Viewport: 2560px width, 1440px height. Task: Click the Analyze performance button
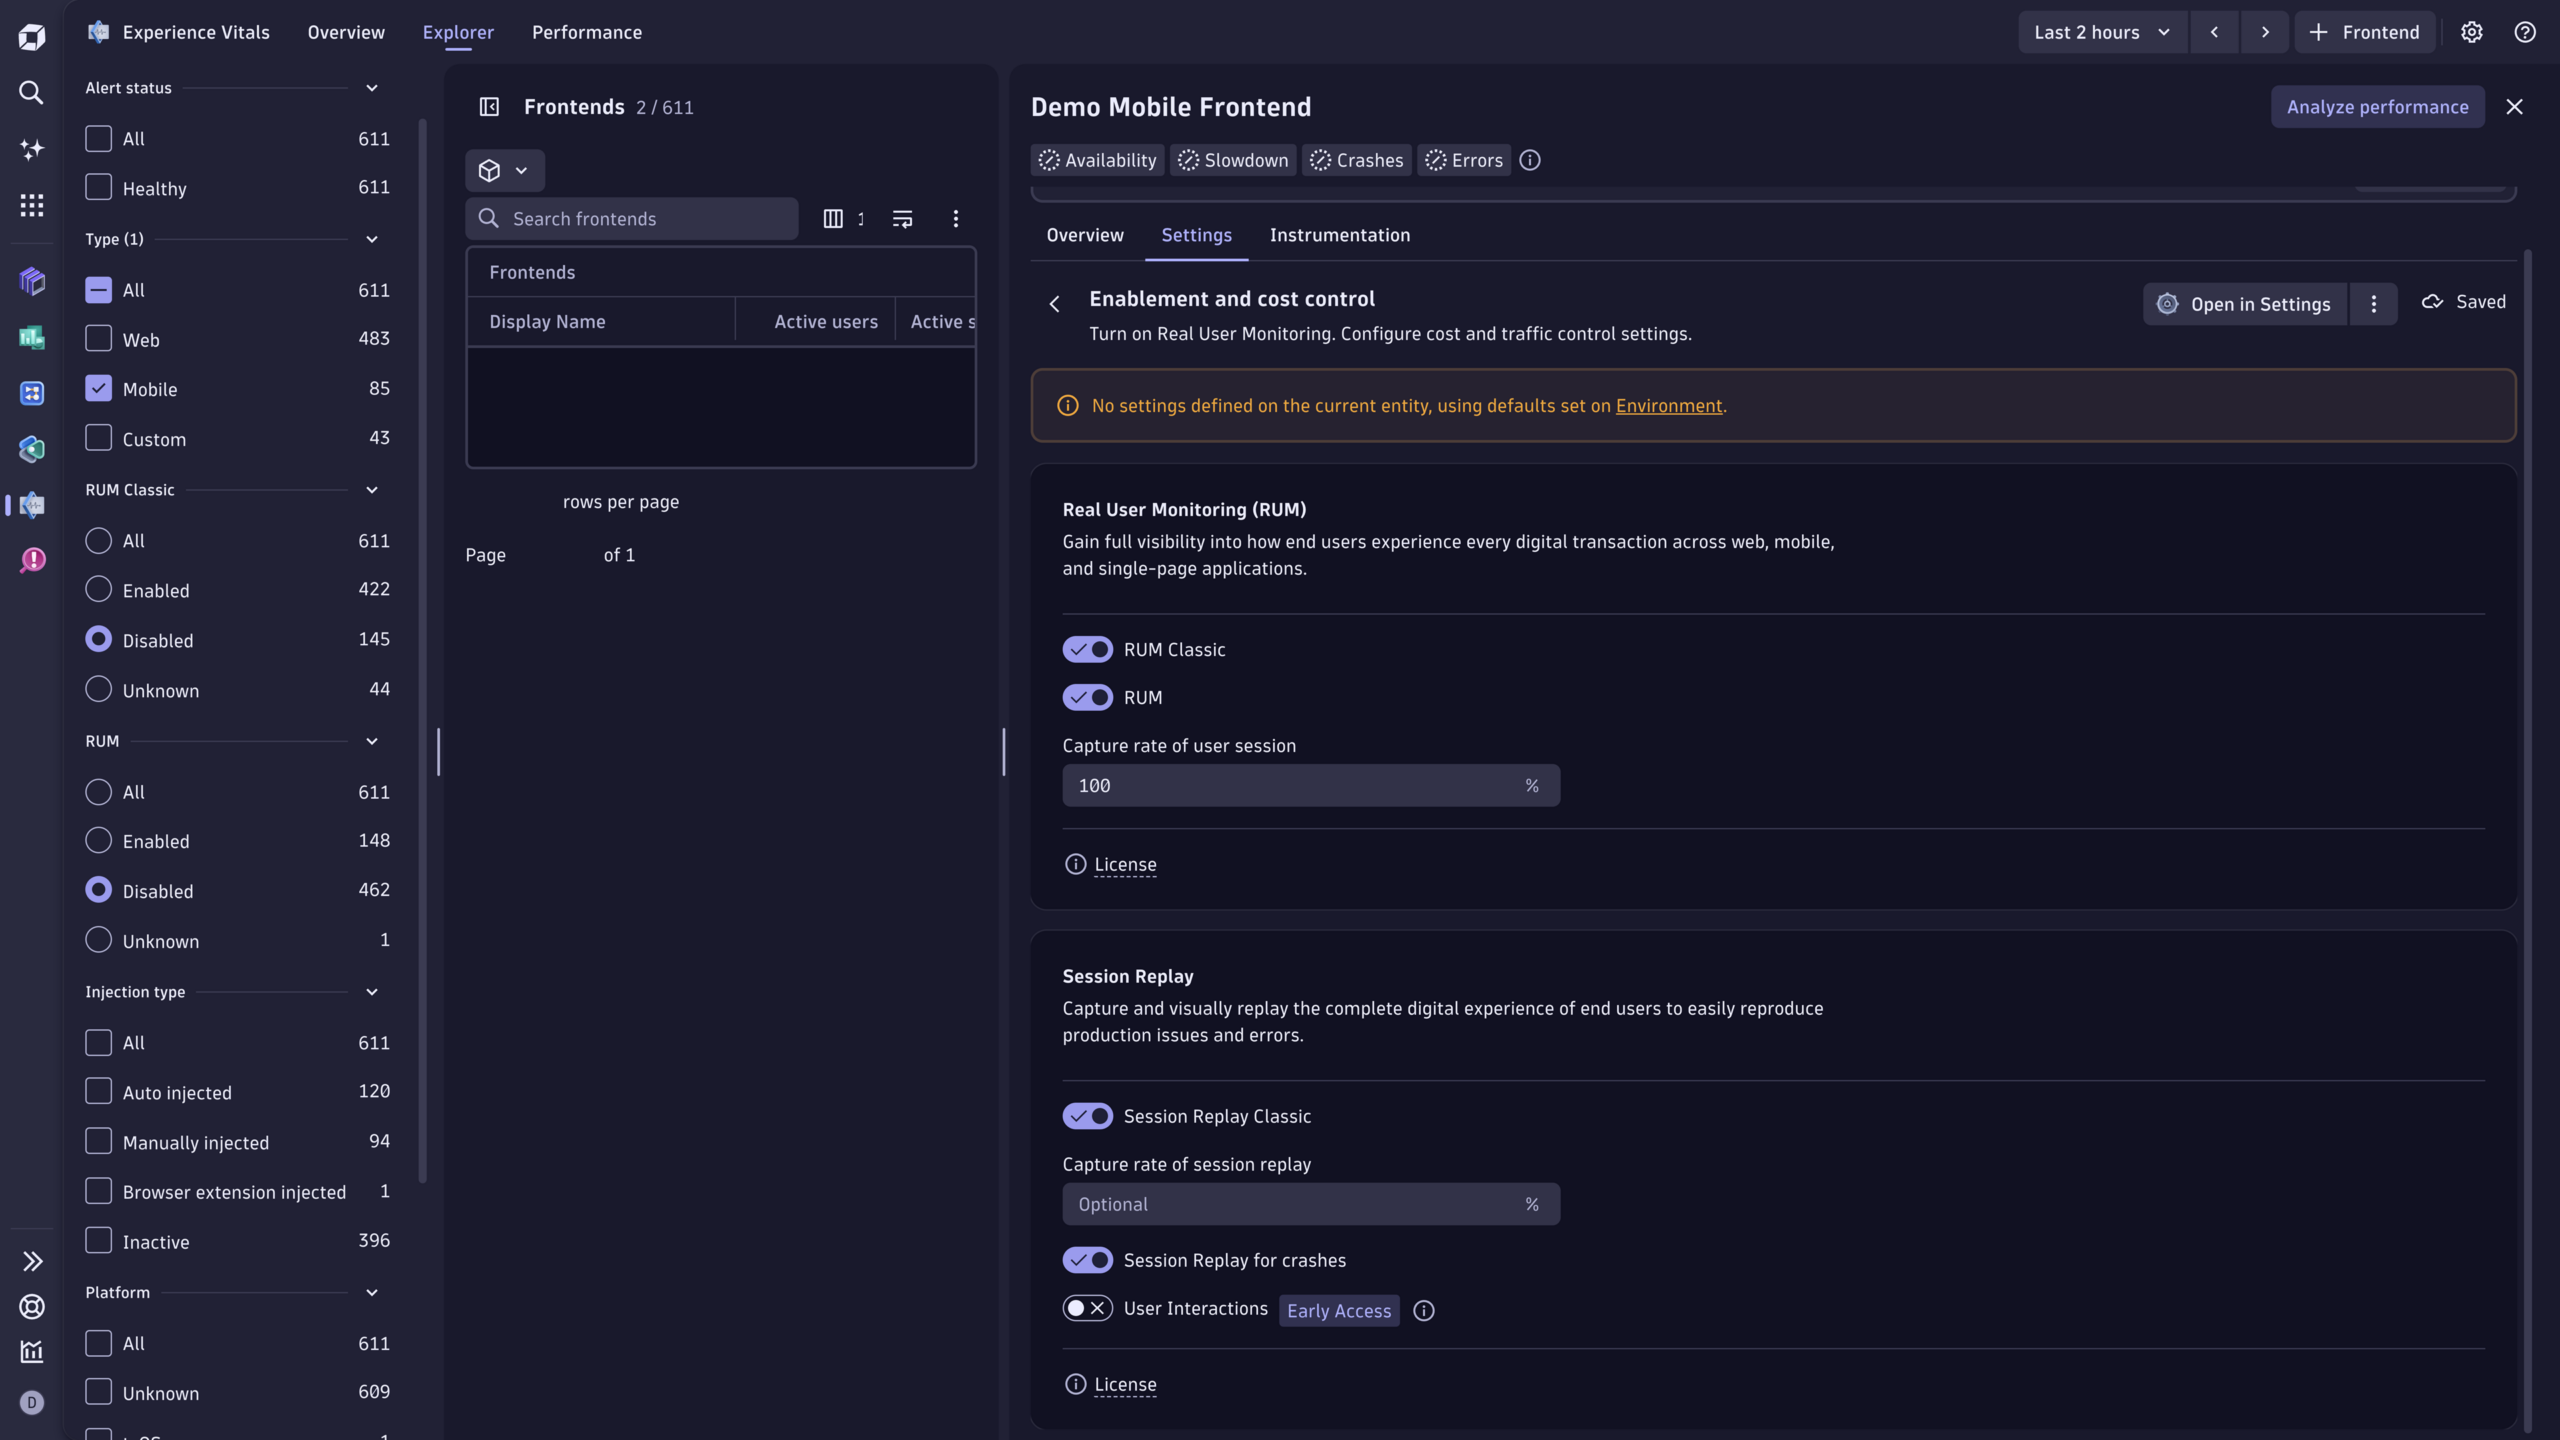(x=2376, y=107)
